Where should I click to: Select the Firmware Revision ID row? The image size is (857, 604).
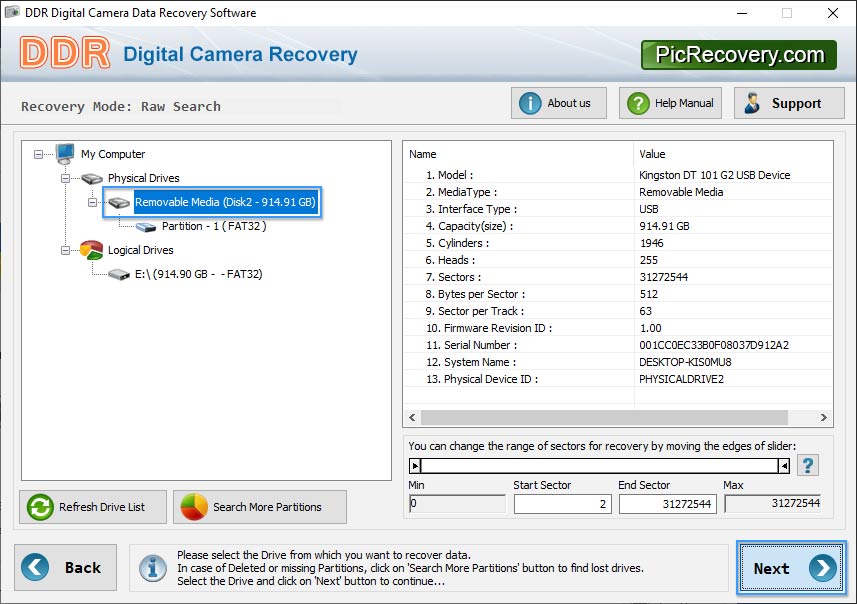click(x=618, y=328)
